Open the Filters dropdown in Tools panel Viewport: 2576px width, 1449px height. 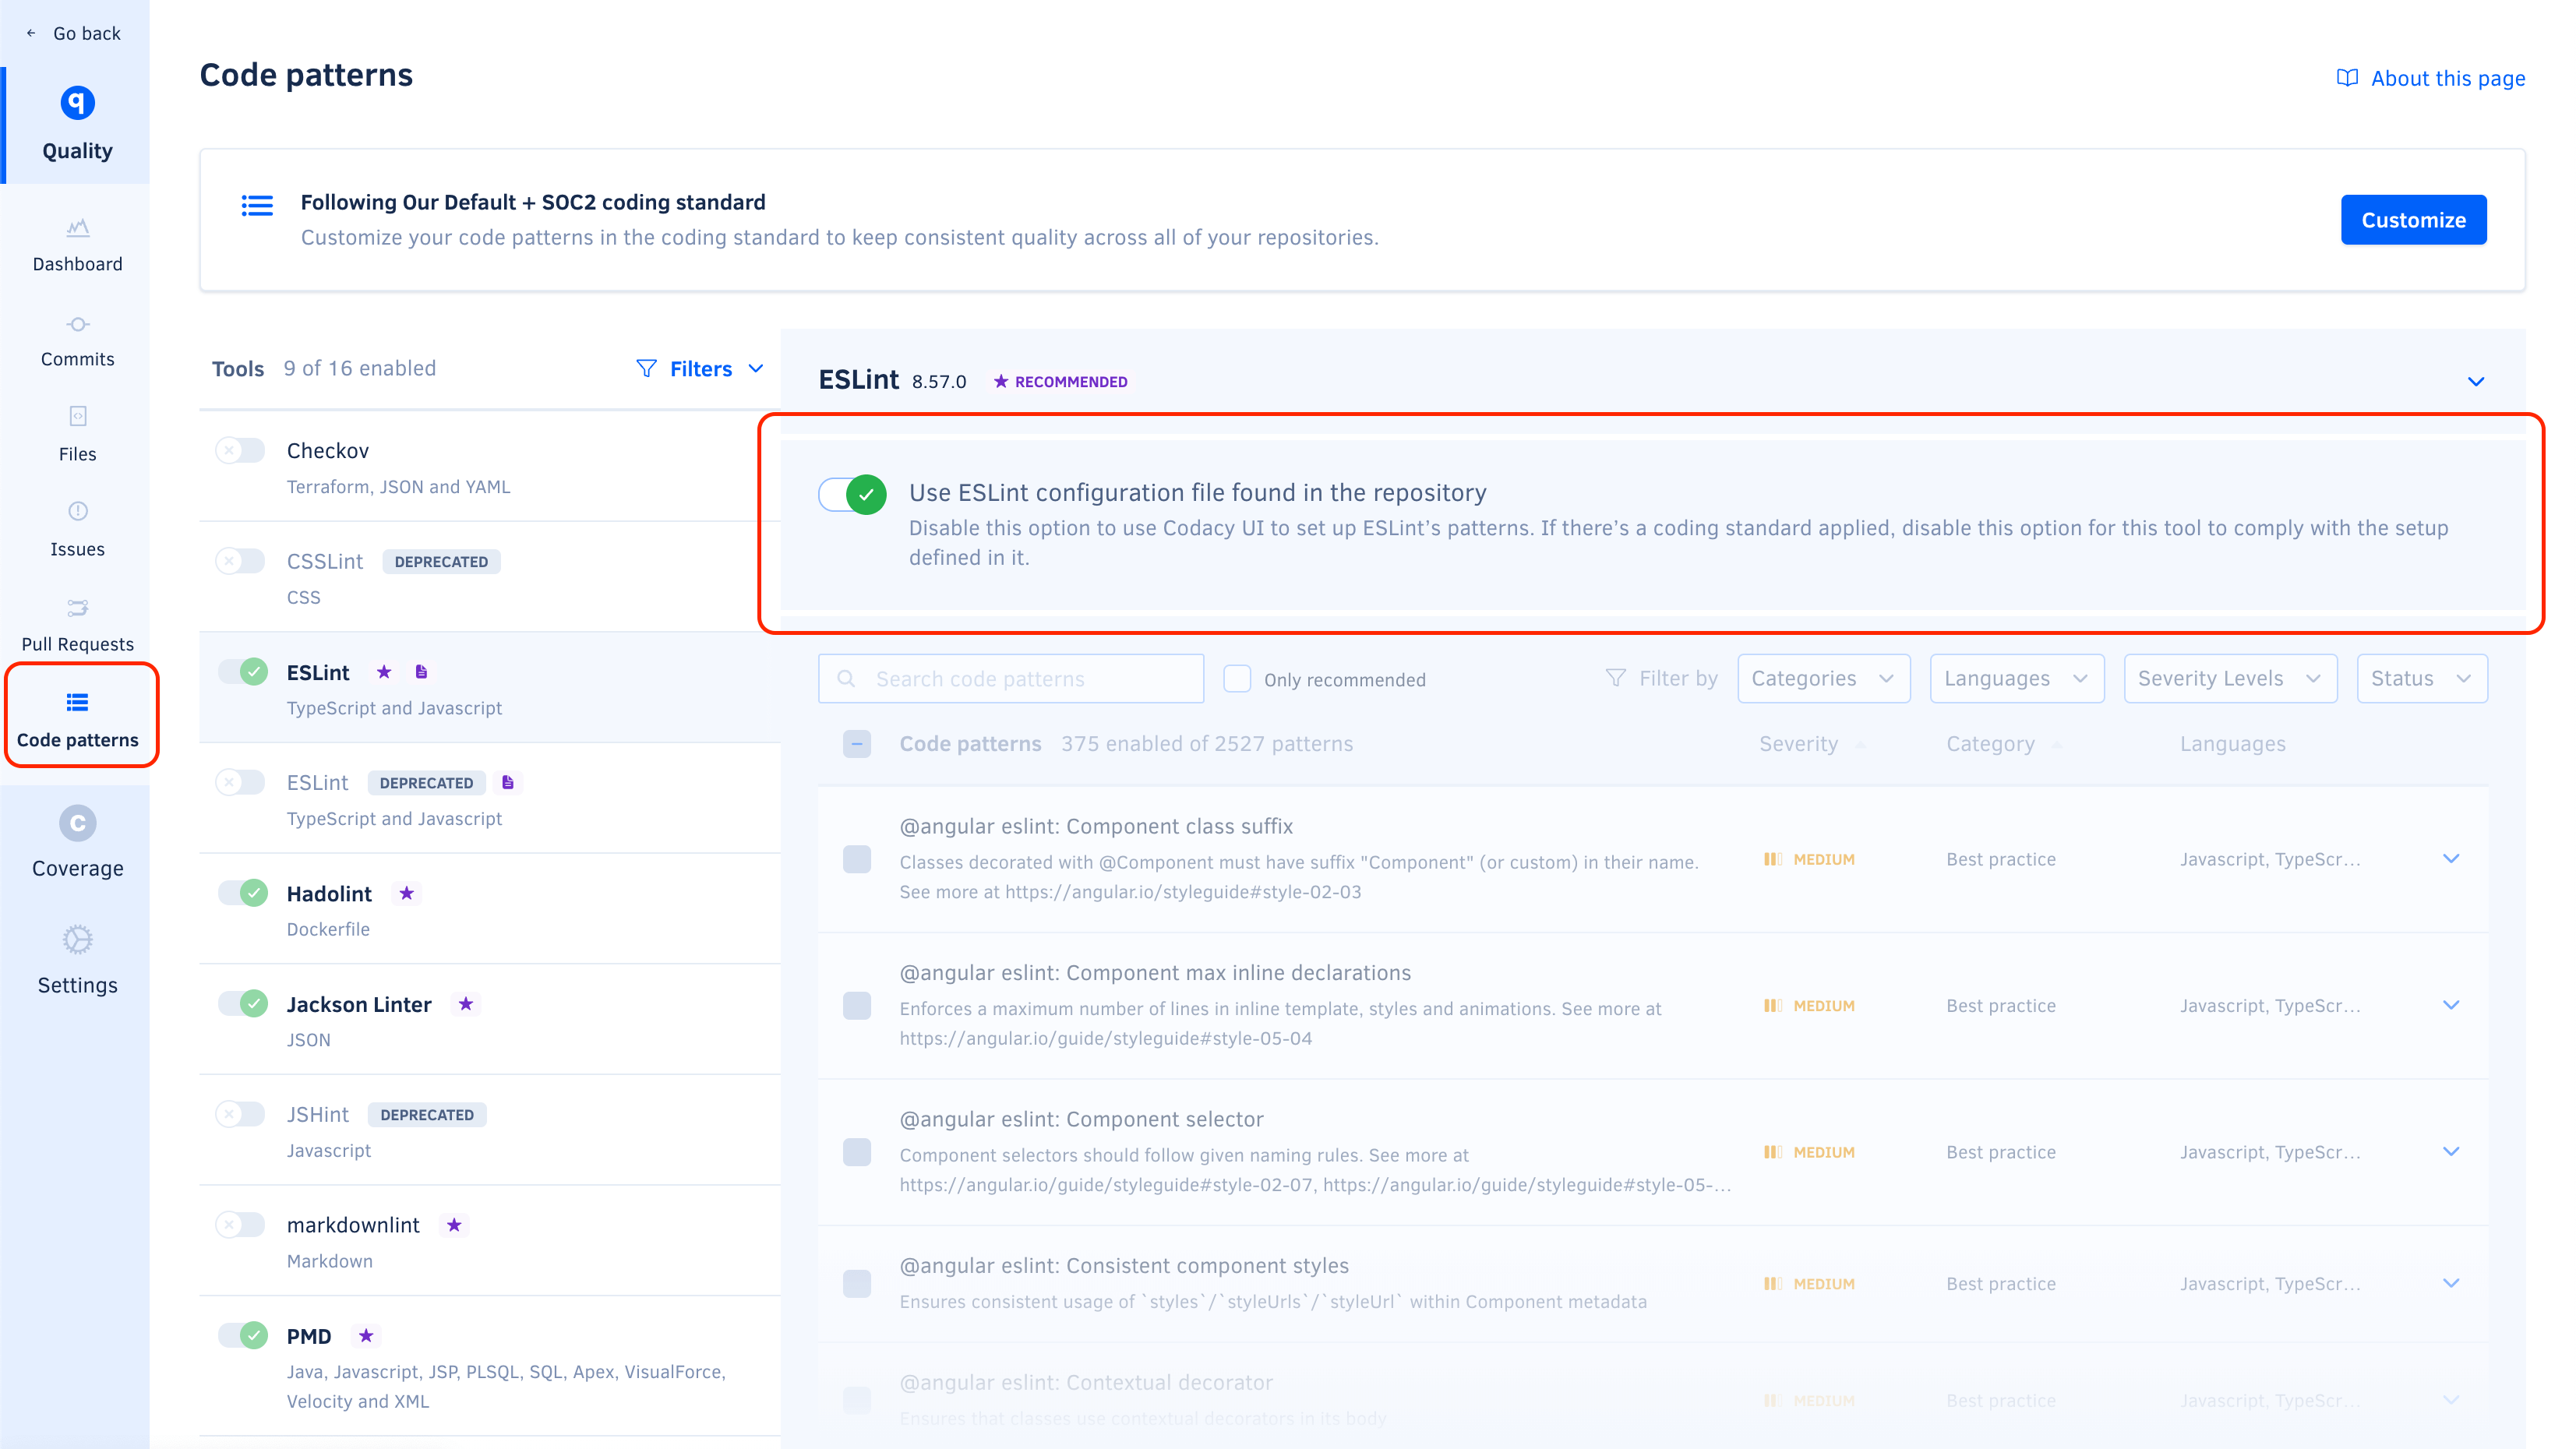coord(700,369)
